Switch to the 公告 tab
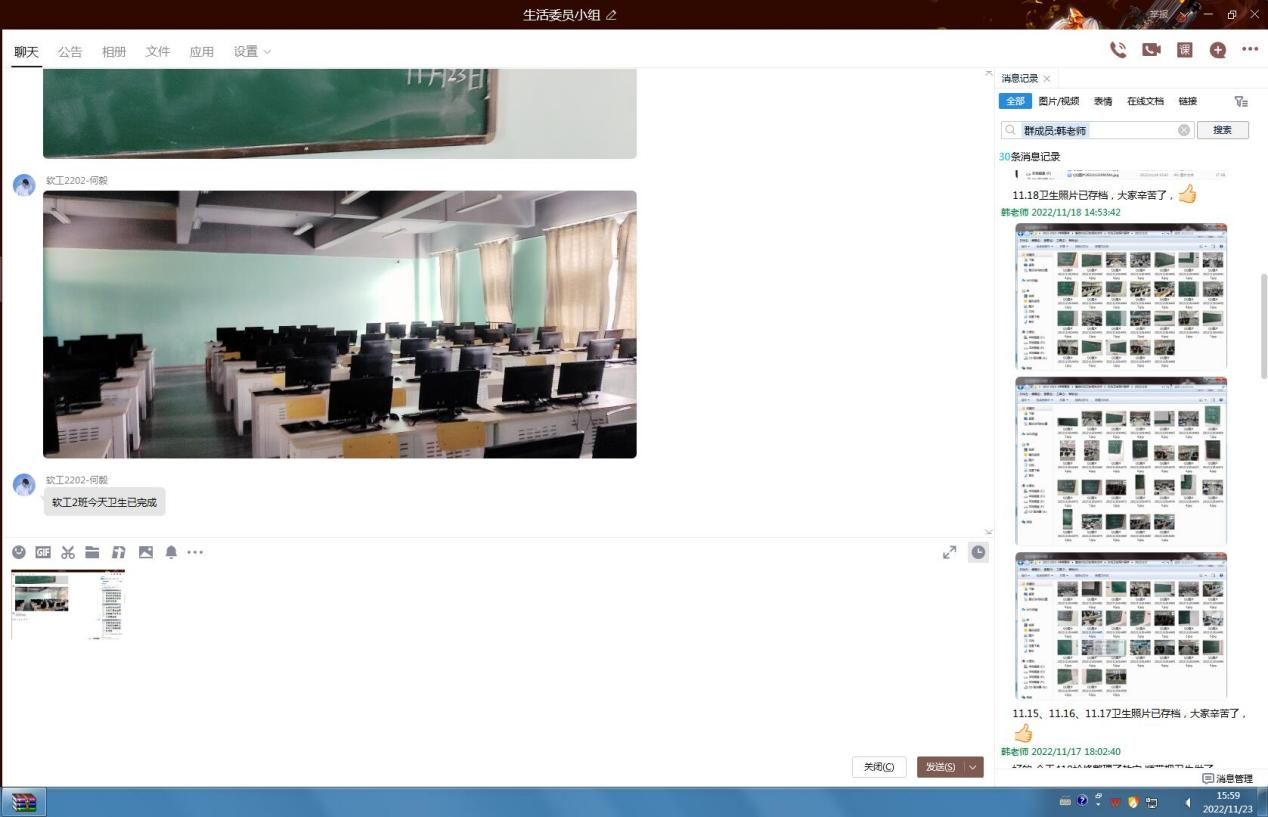The width and height of the screenshot is (1268, 817). (x=70, y=52)
